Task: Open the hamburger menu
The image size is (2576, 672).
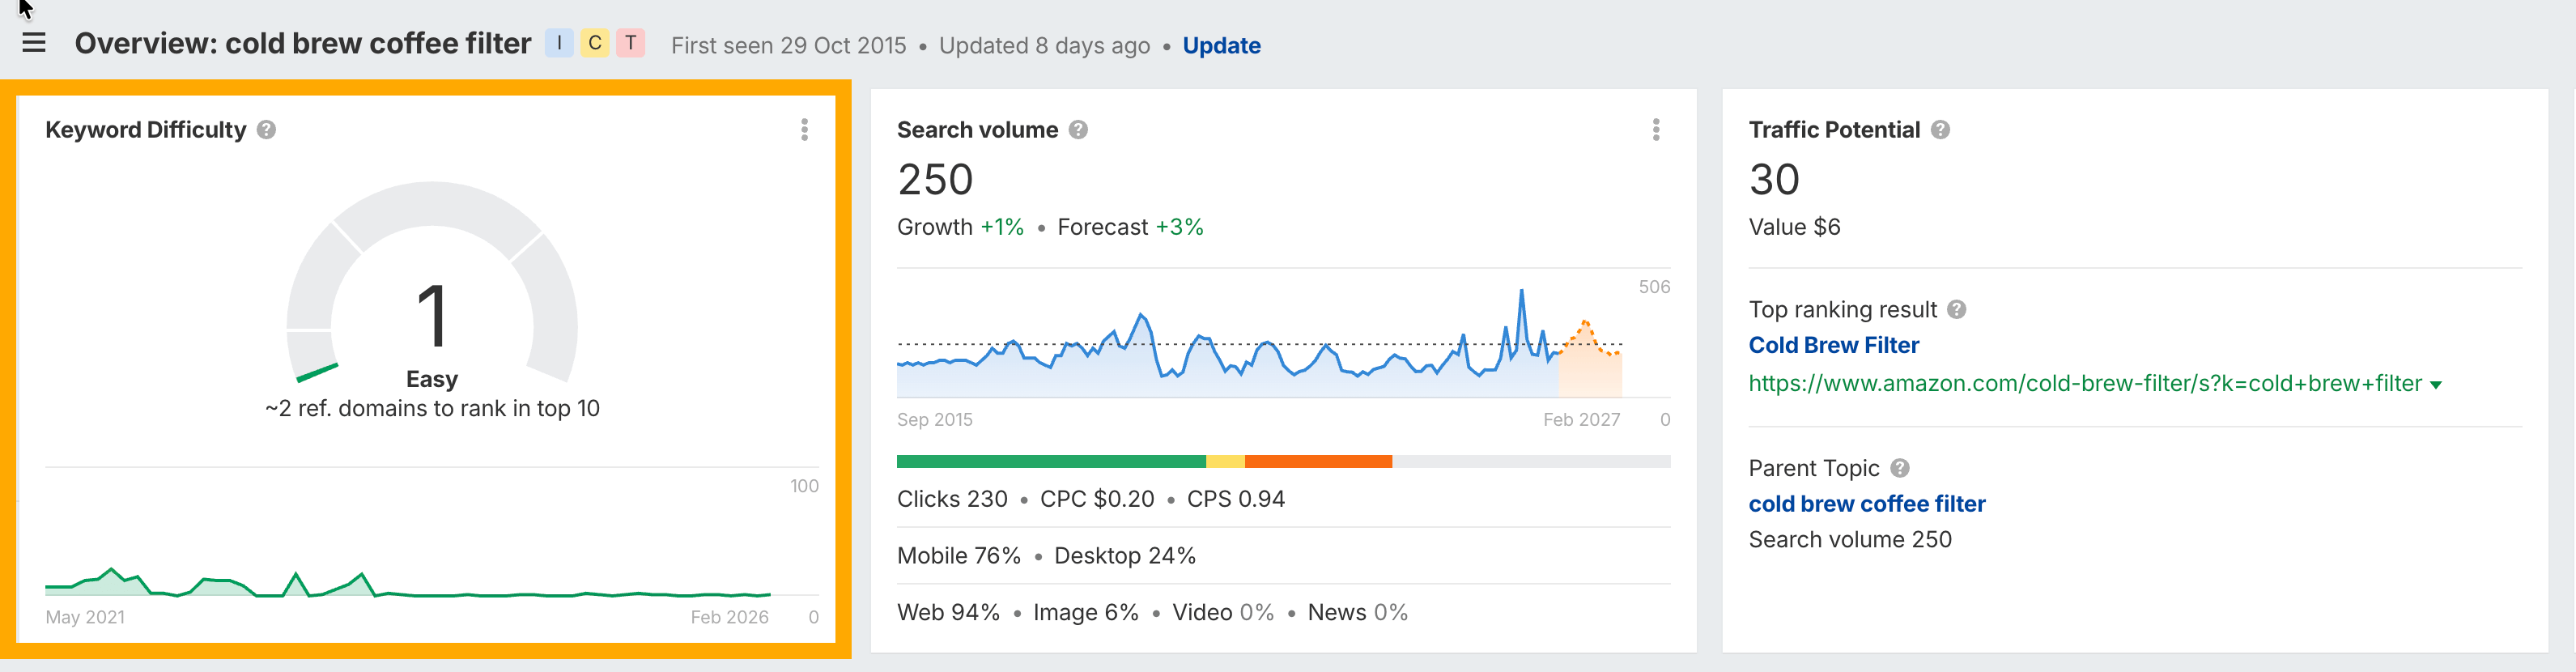Action: point(34,43)
